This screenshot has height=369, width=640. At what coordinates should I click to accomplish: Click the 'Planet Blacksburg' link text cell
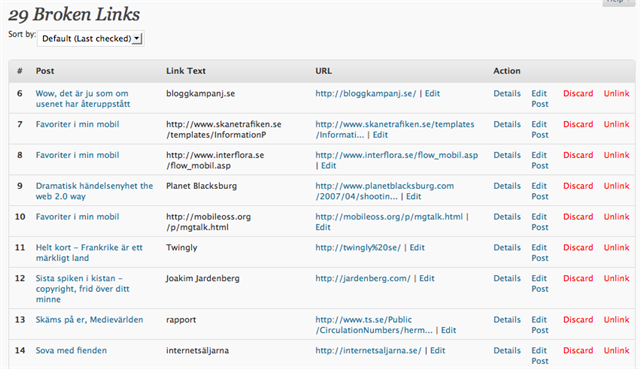coord(201,186)
